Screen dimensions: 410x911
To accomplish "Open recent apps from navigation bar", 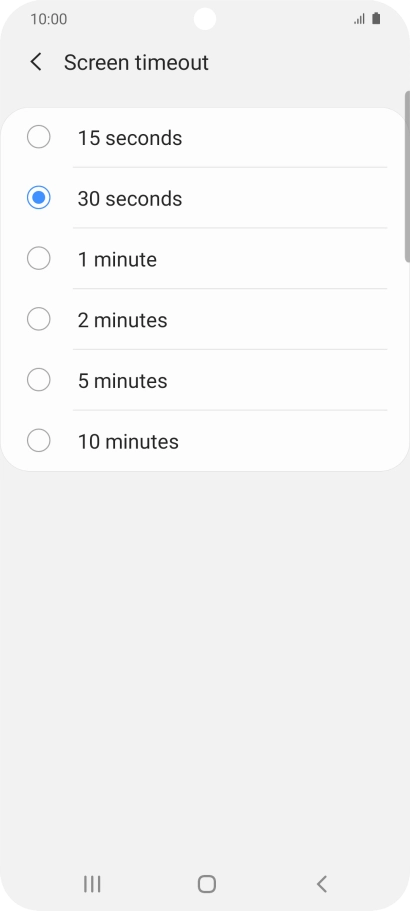I will click(x=92, y=884).
